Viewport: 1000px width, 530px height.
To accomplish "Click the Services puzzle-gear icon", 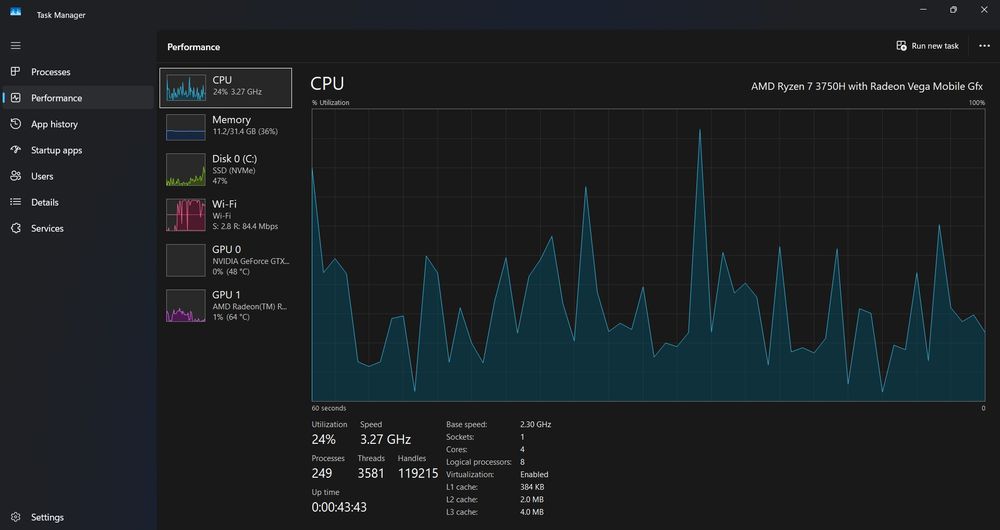I will (x=16, y=228).
